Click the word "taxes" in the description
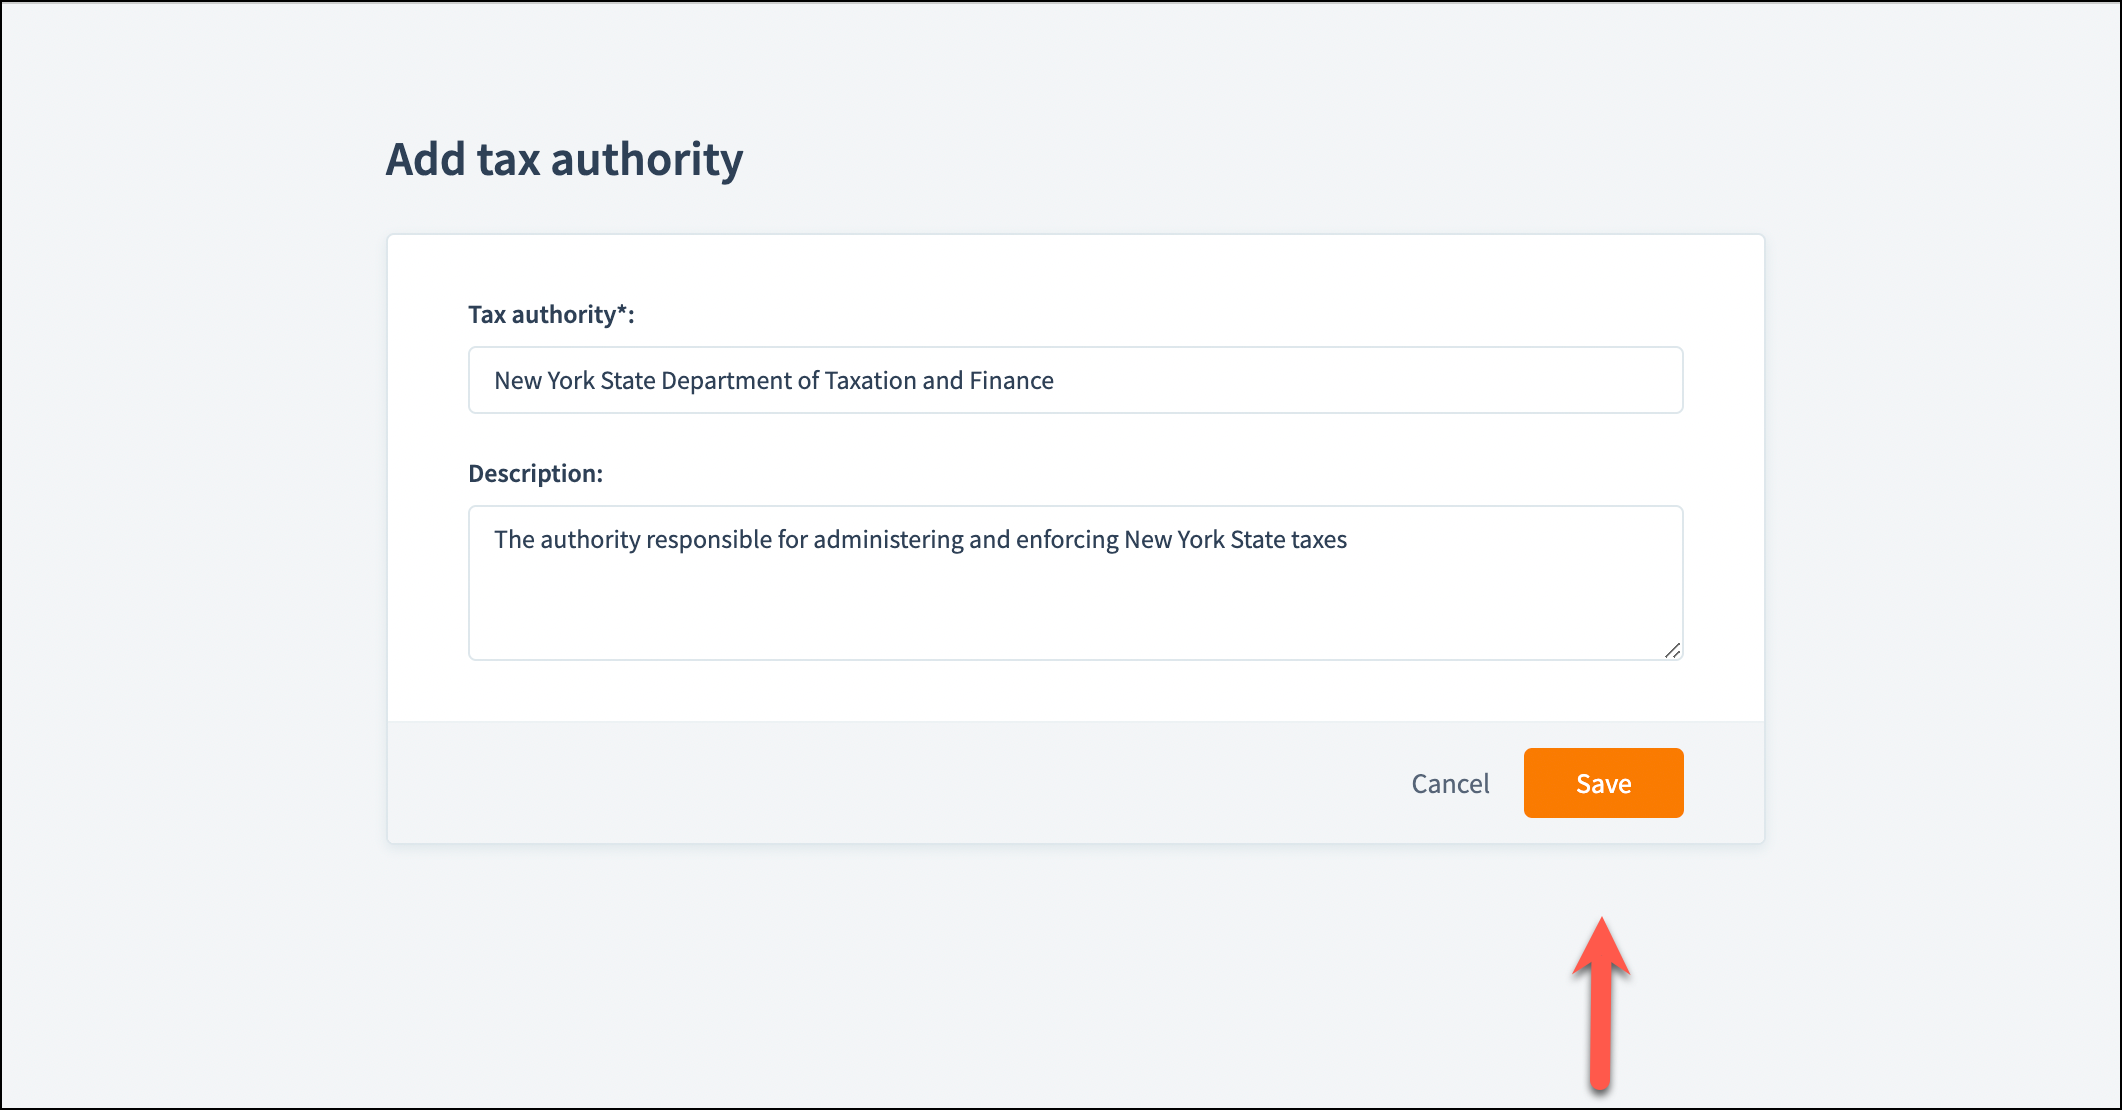The image size is (2122, 1110). click(1319, 540)
